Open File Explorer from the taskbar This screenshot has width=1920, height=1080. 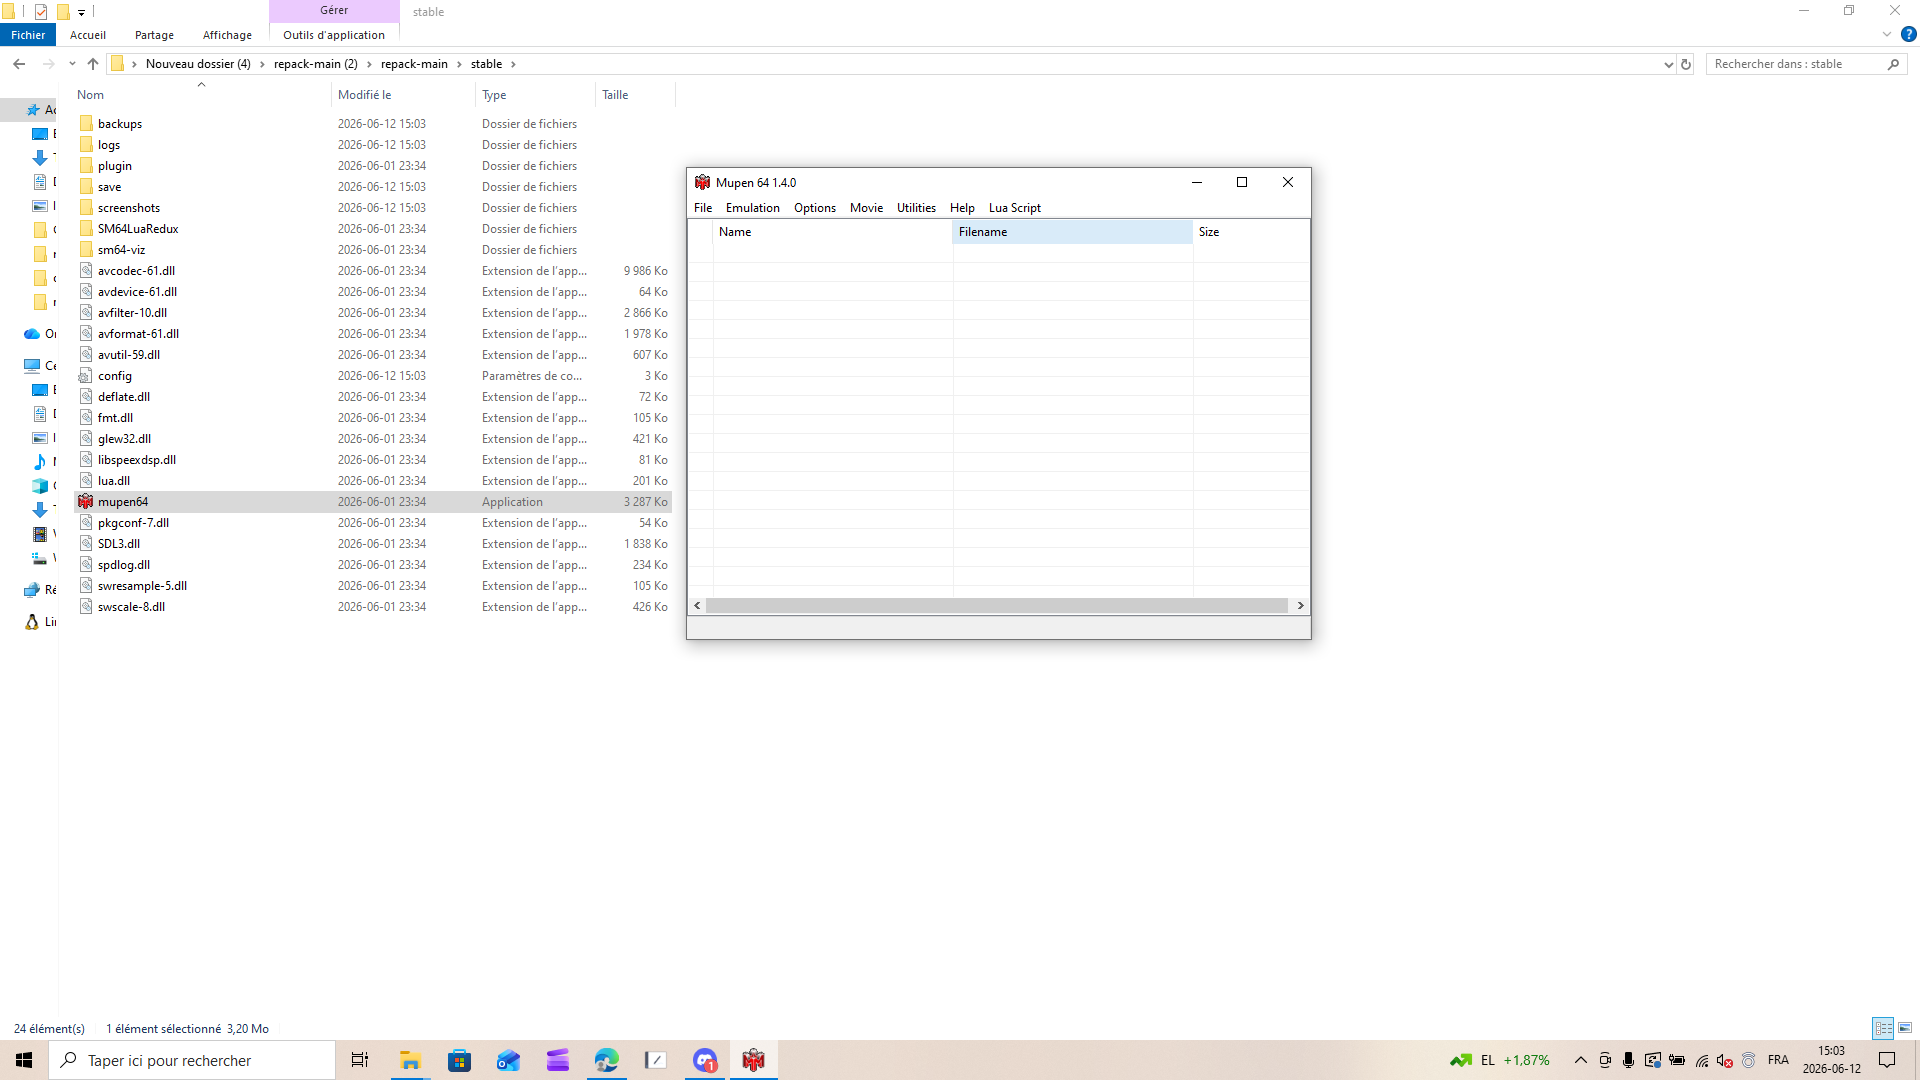point(410,1060)
